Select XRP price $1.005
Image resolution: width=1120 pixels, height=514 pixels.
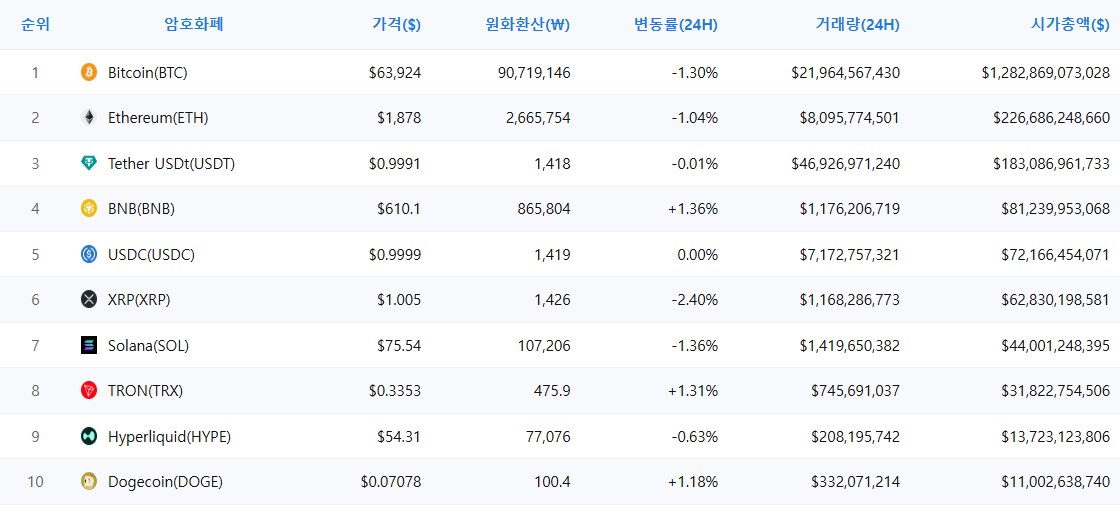coord(399,300)
